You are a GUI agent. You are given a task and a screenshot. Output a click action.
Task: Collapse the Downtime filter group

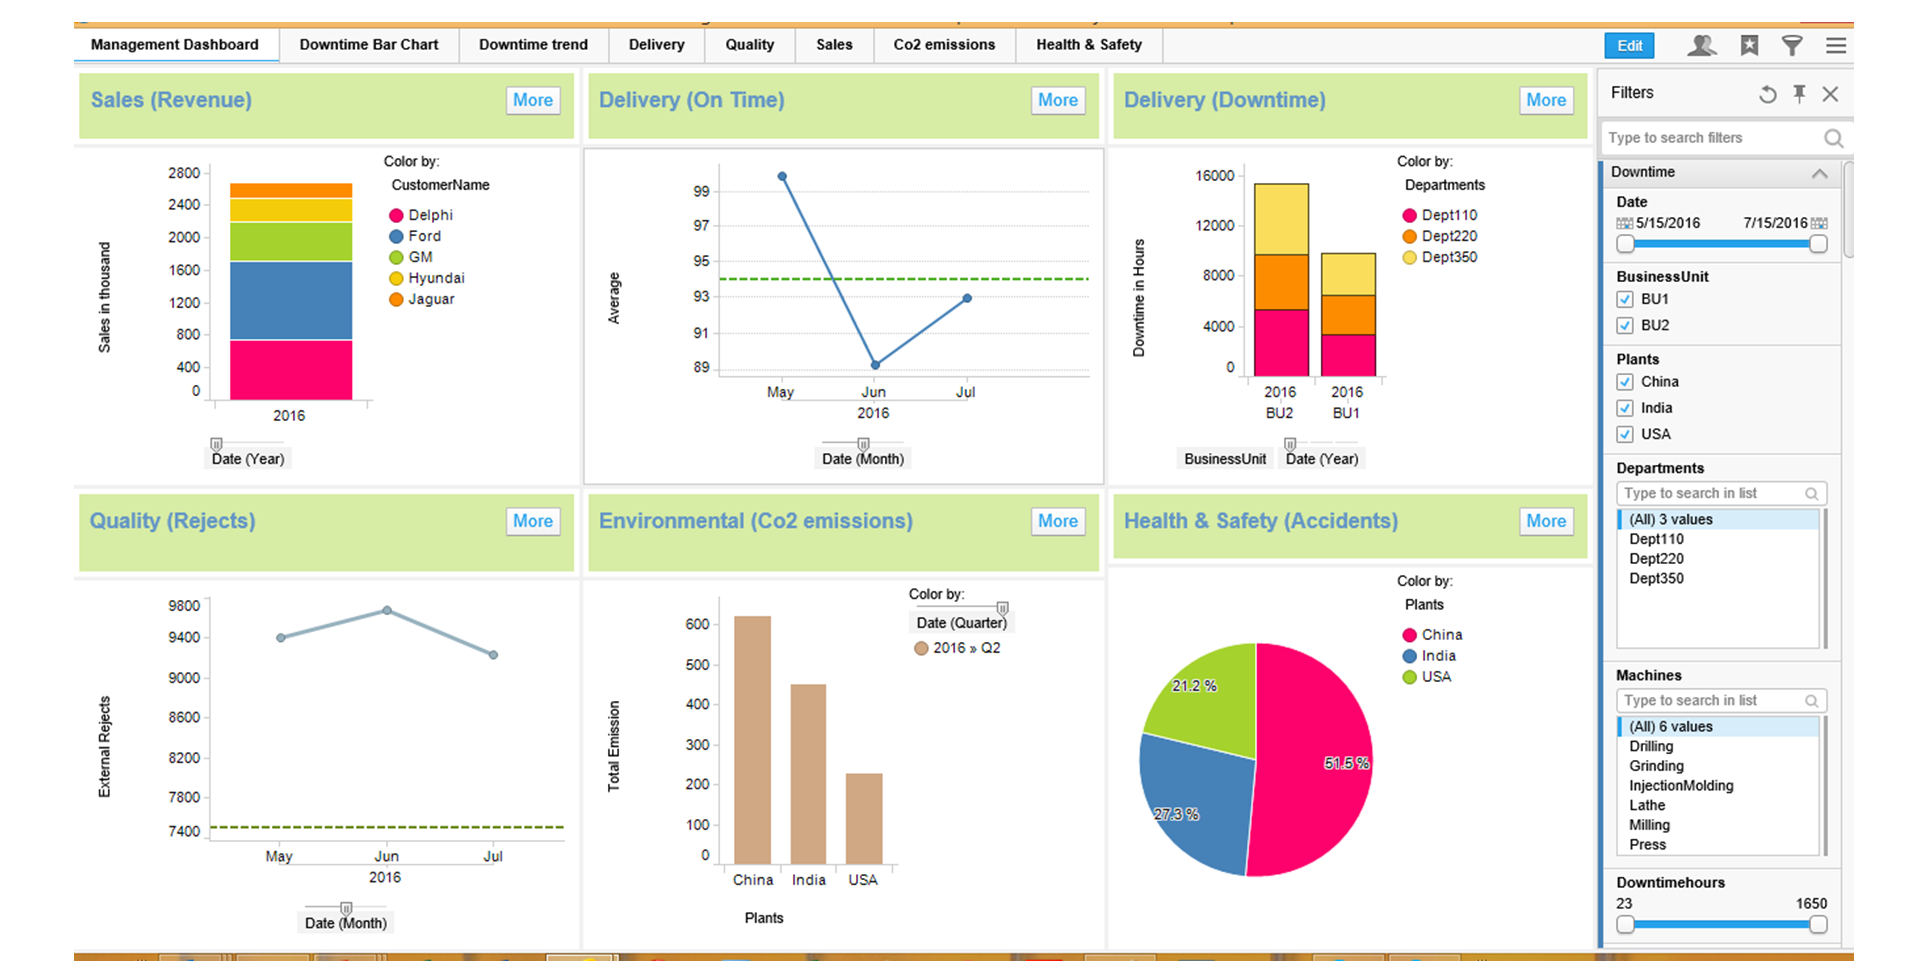click(x=1818, y=172)
